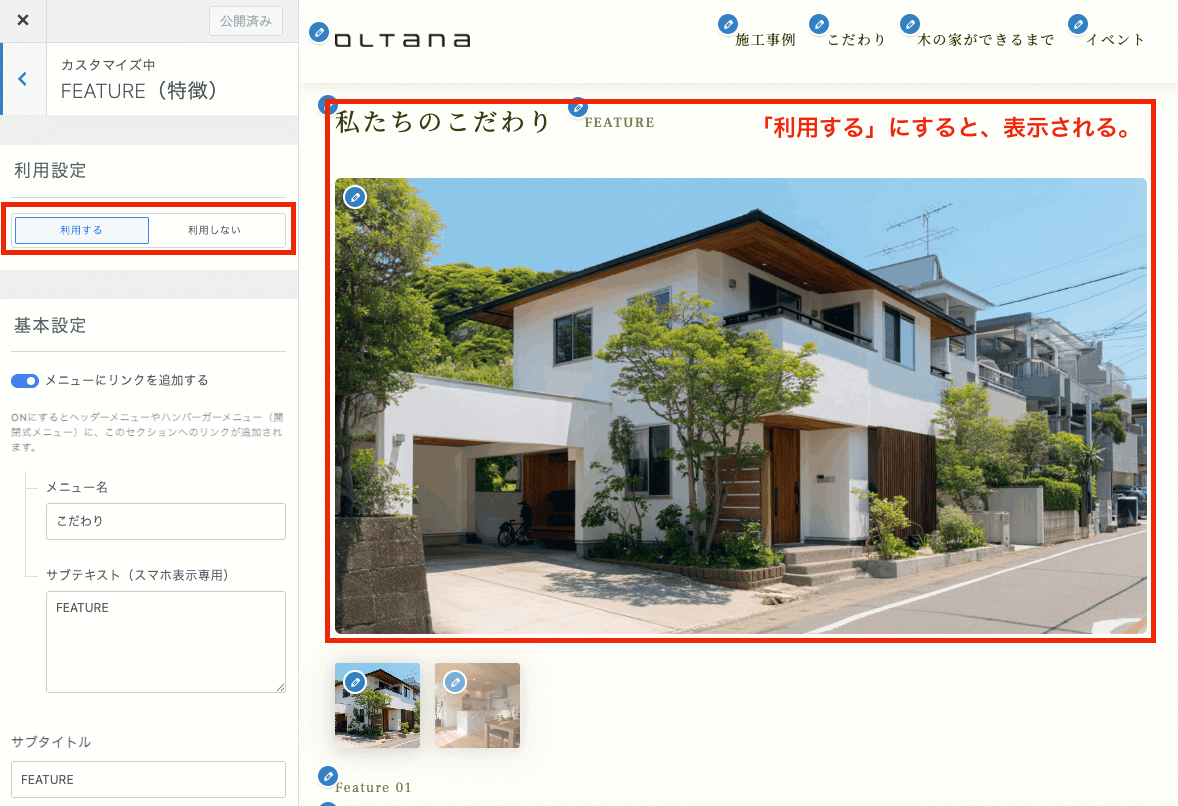
Task: Click the FEATURE（特徴） panel title
Action: coord(139,91)
